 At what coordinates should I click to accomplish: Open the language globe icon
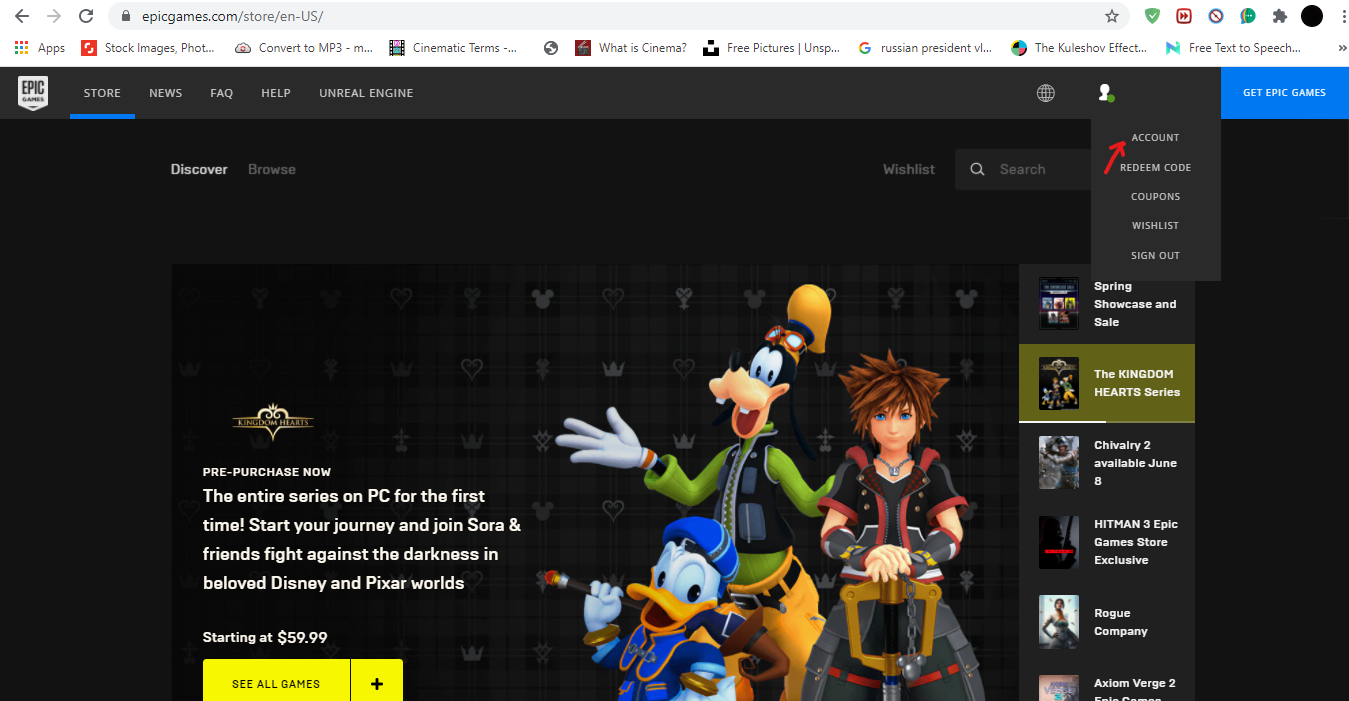click(1045, 93)
